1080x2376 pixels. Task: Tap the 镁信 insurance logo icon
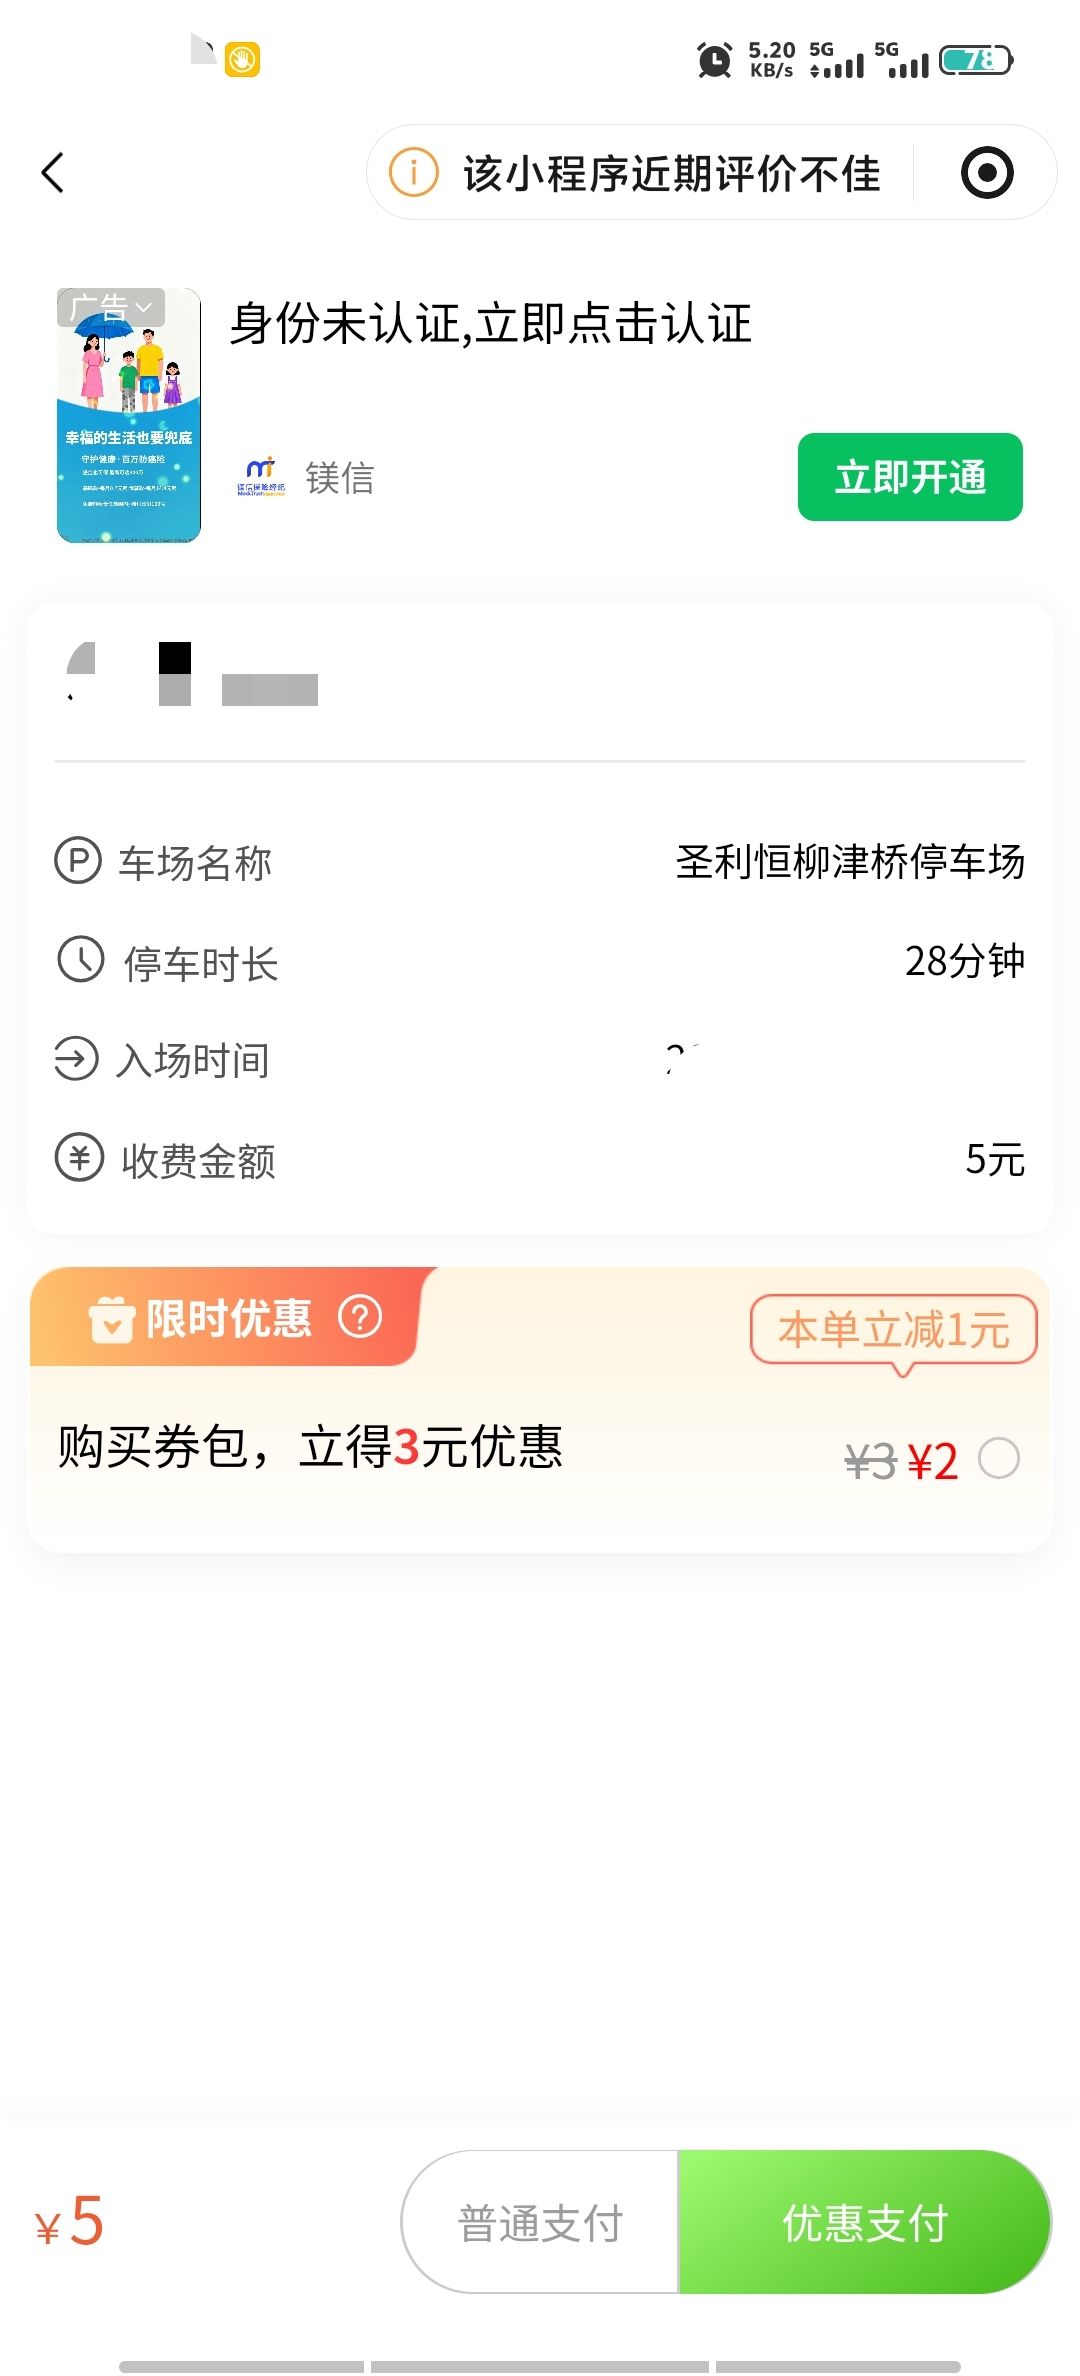[x=261, y=477]
